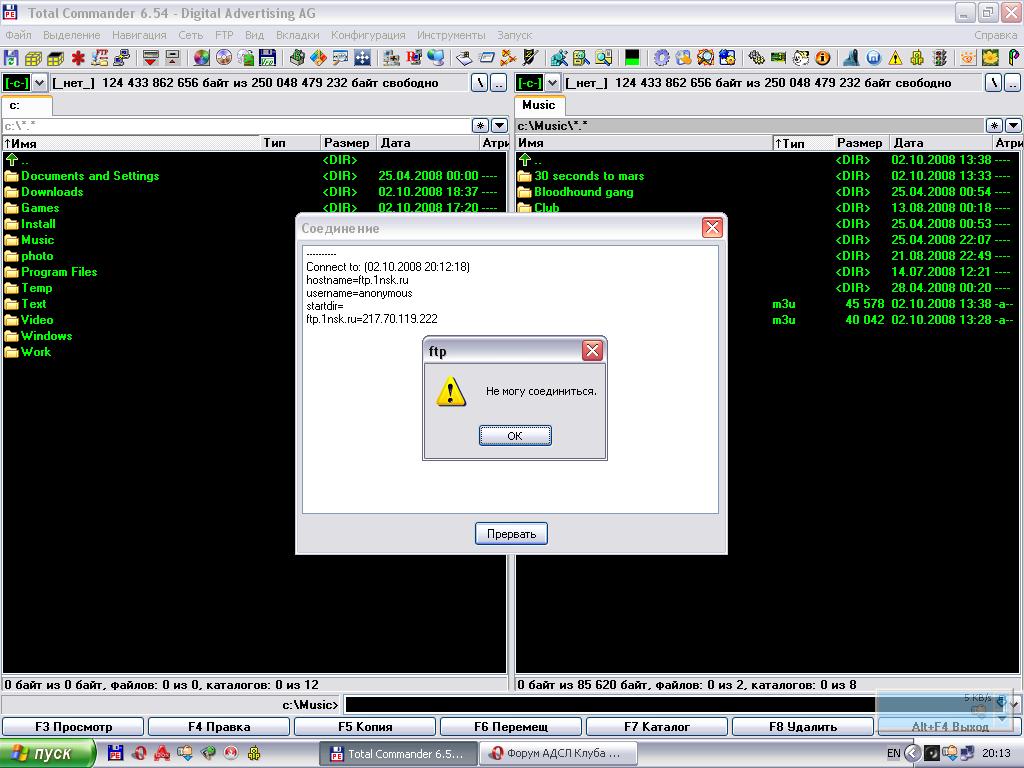The height and width of the screenshot is (768, 1024).
Task: Click the red asterisk toolbar icon
Action: click(x=78, y=58)
